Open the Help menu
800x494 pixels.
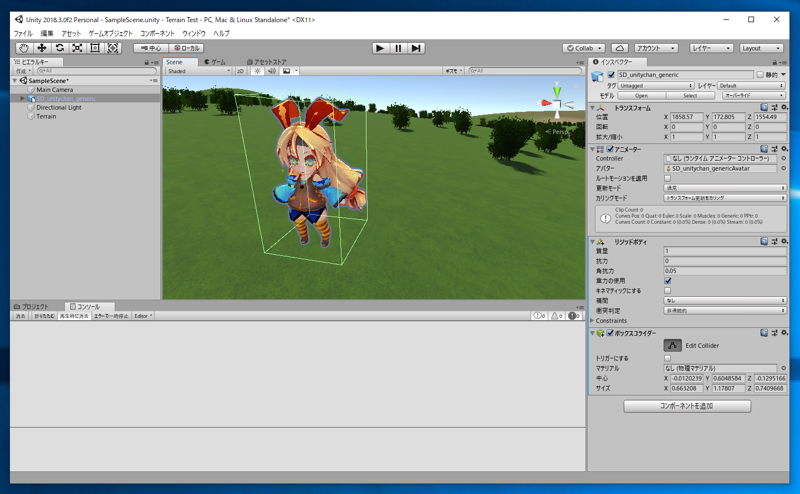[221, 33]
